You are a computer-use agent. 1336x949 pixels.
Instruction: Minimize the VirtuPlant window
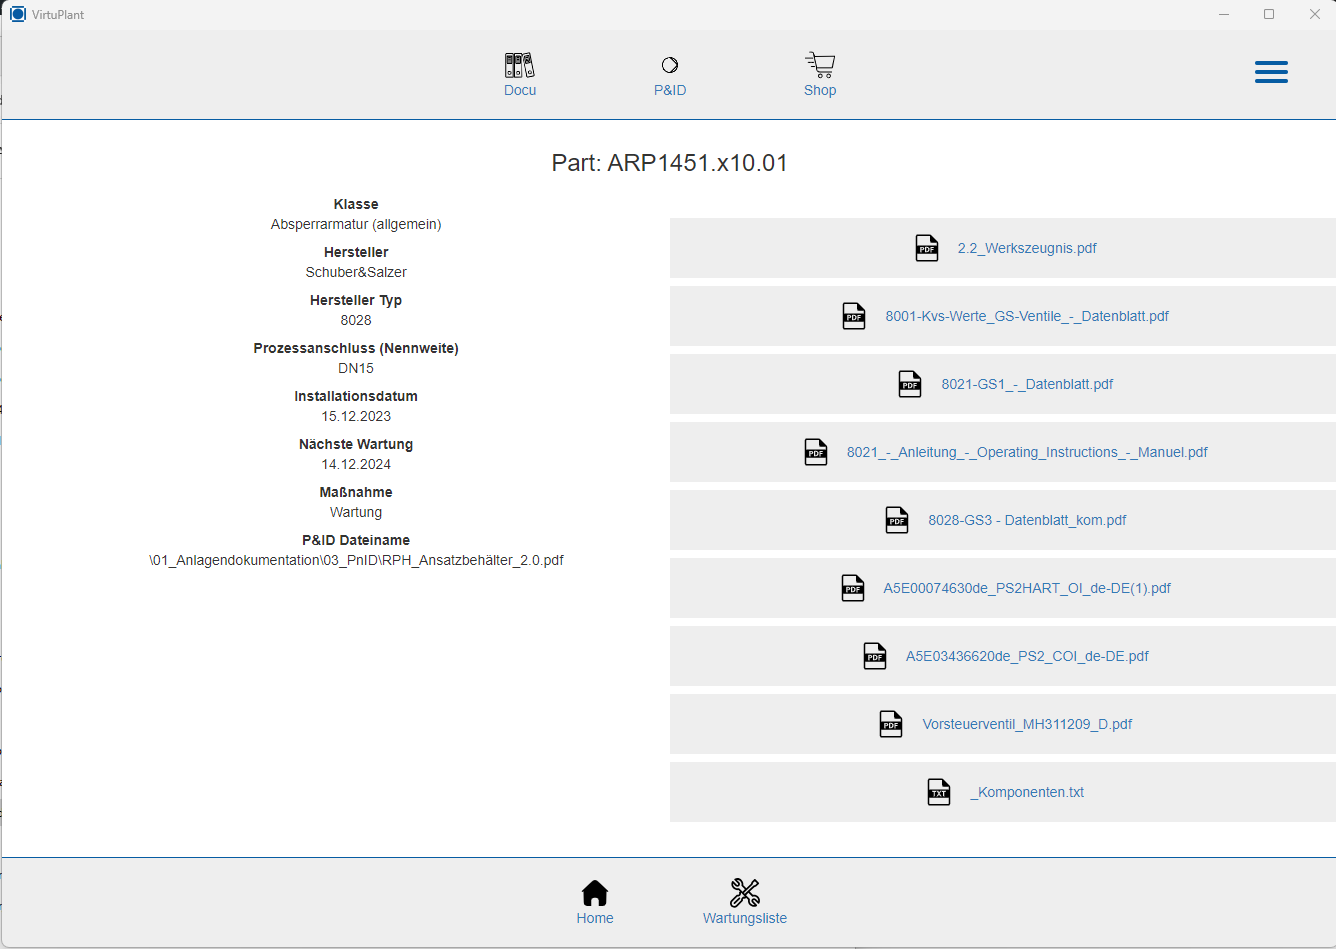[x=1224, y=14]
